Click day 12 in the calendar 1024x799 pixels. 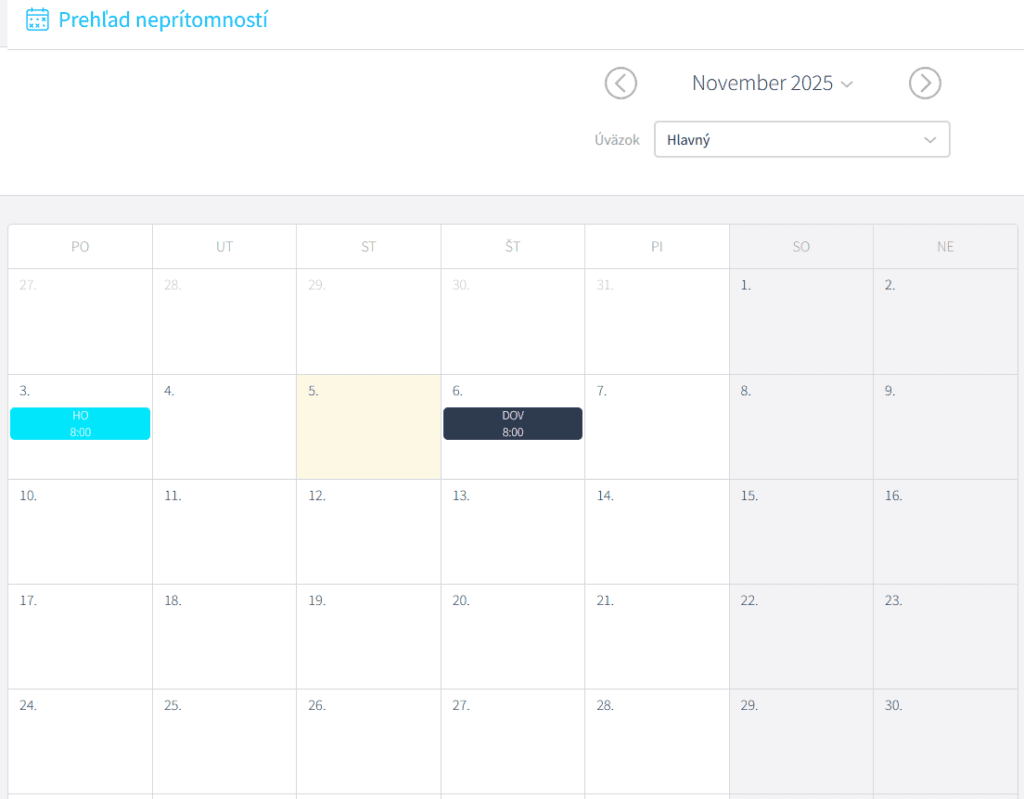[368, 532]
